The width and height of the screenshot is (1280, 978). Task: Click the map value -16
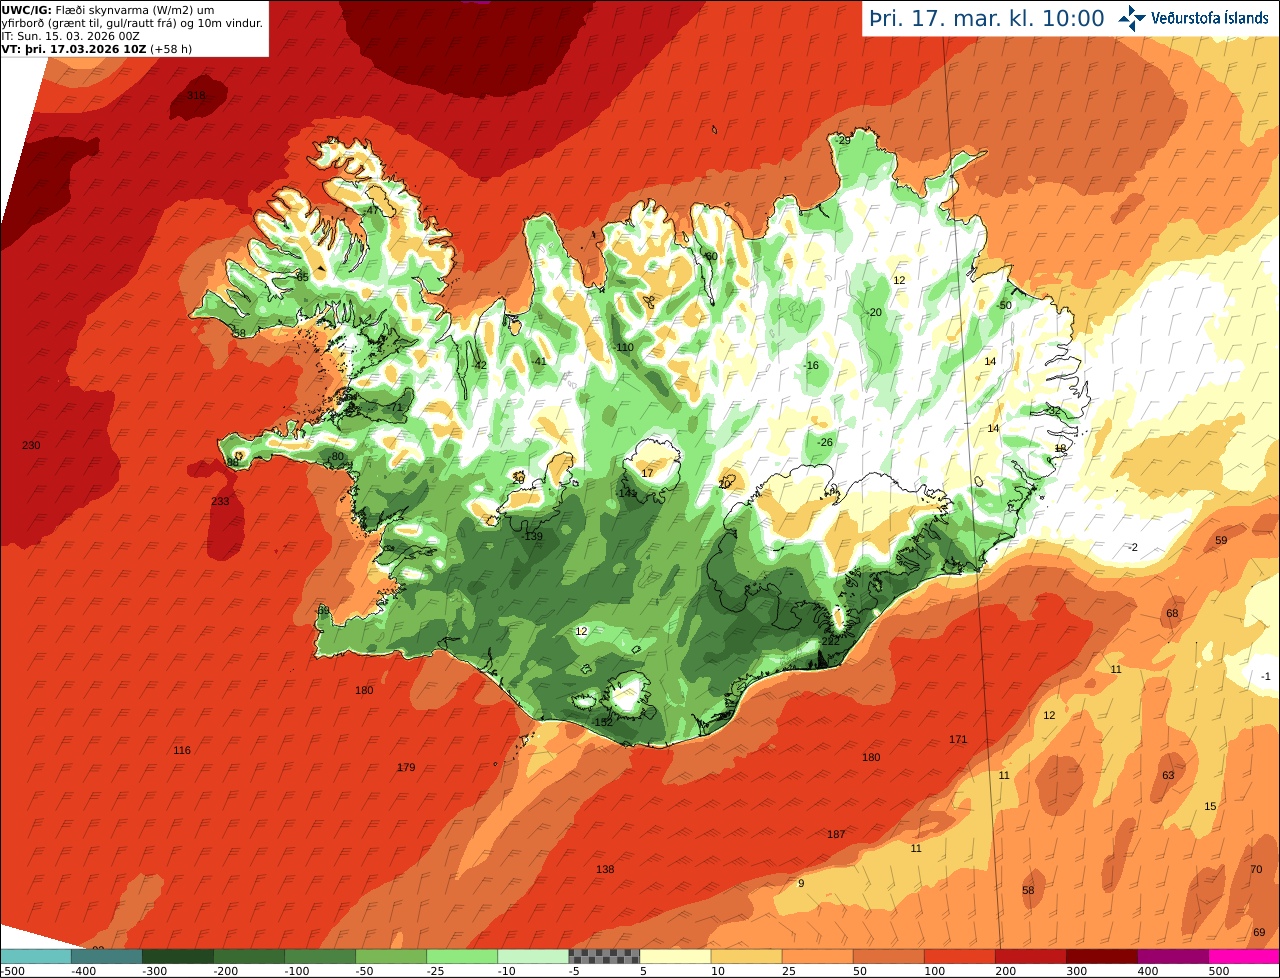click(x=811, y=365)
